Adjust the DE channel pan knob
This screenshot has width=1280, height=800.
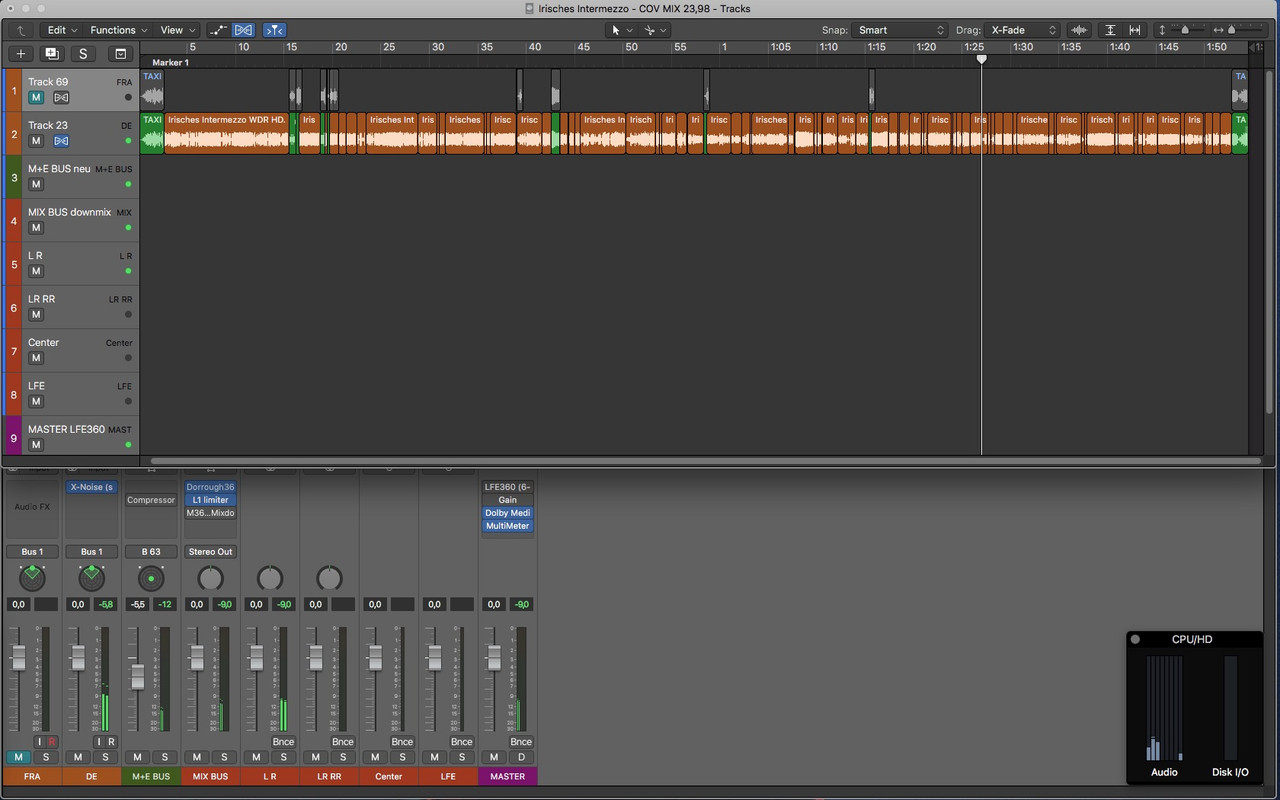coord(91,577)
